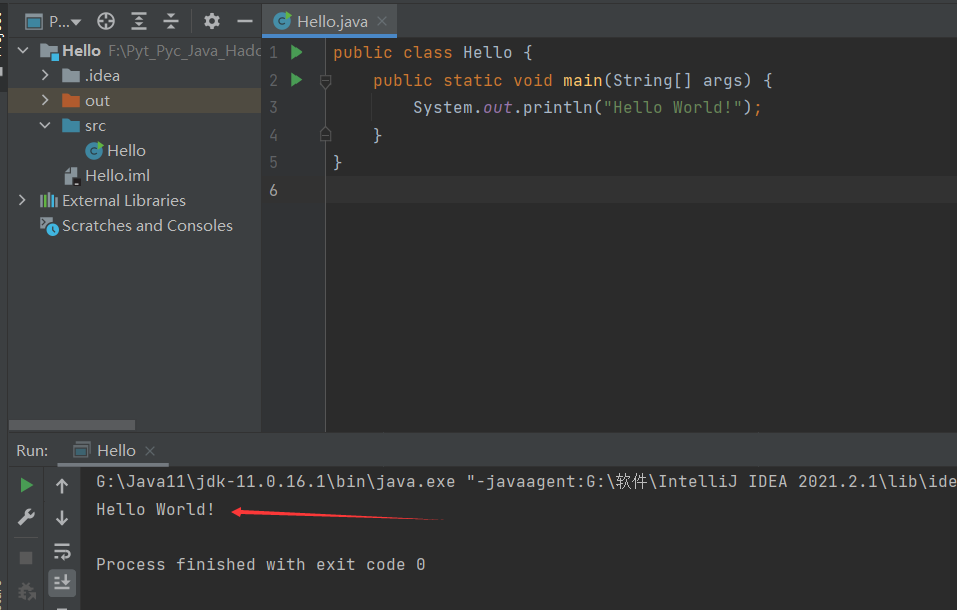Click "Hello World!" output in console
This screenshot has width=957, height=610.
[x=155, y=509]
